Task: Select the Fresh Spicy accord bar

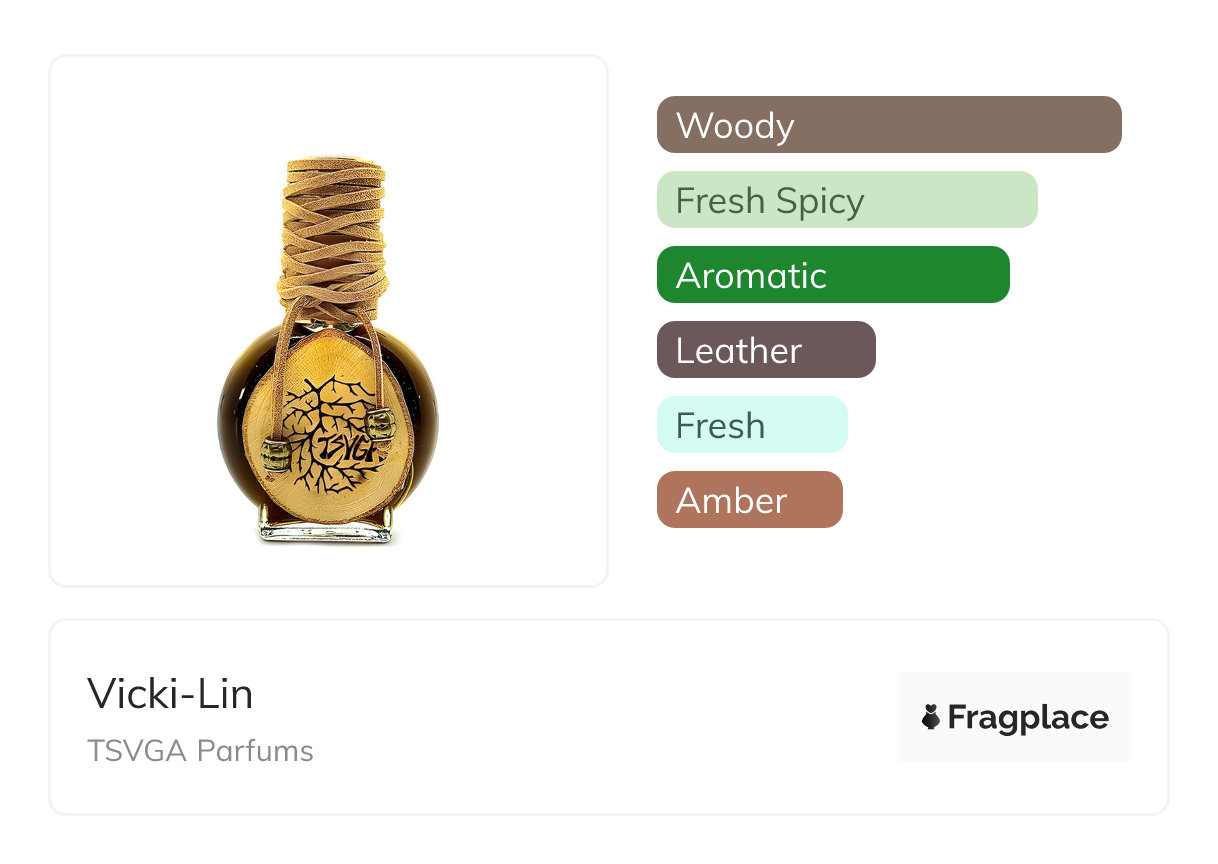Action: point(846,200)
